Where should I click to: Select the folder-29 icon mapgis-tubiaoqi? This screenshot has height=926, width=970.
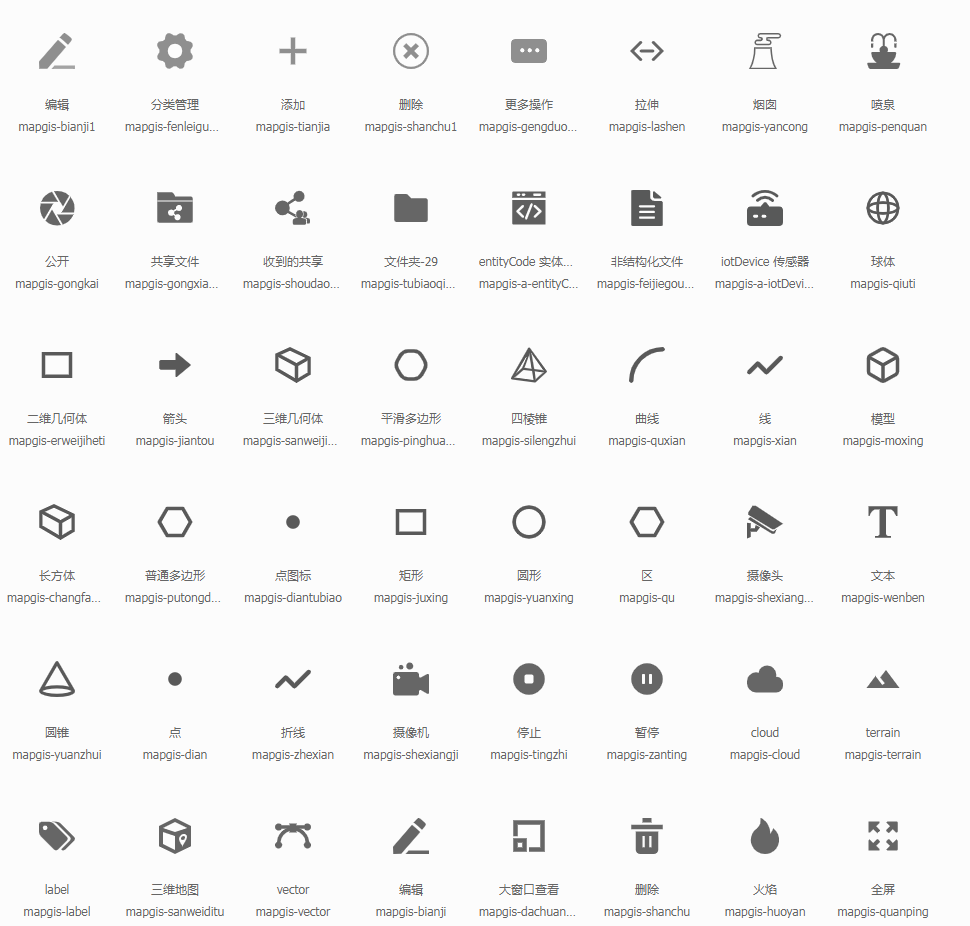pyautogui.click(x=411, y=208)
